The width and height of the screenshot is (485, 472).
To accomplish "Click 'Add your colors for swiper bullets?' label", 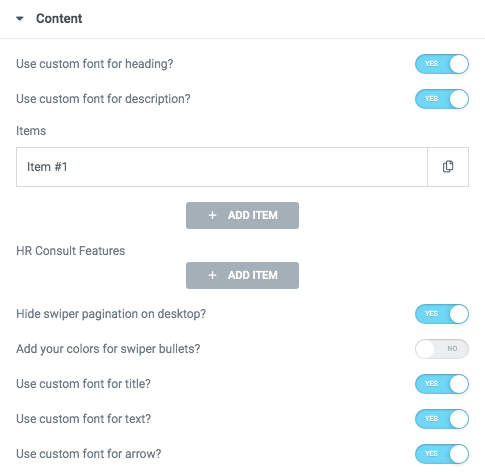I will (108, 349).
